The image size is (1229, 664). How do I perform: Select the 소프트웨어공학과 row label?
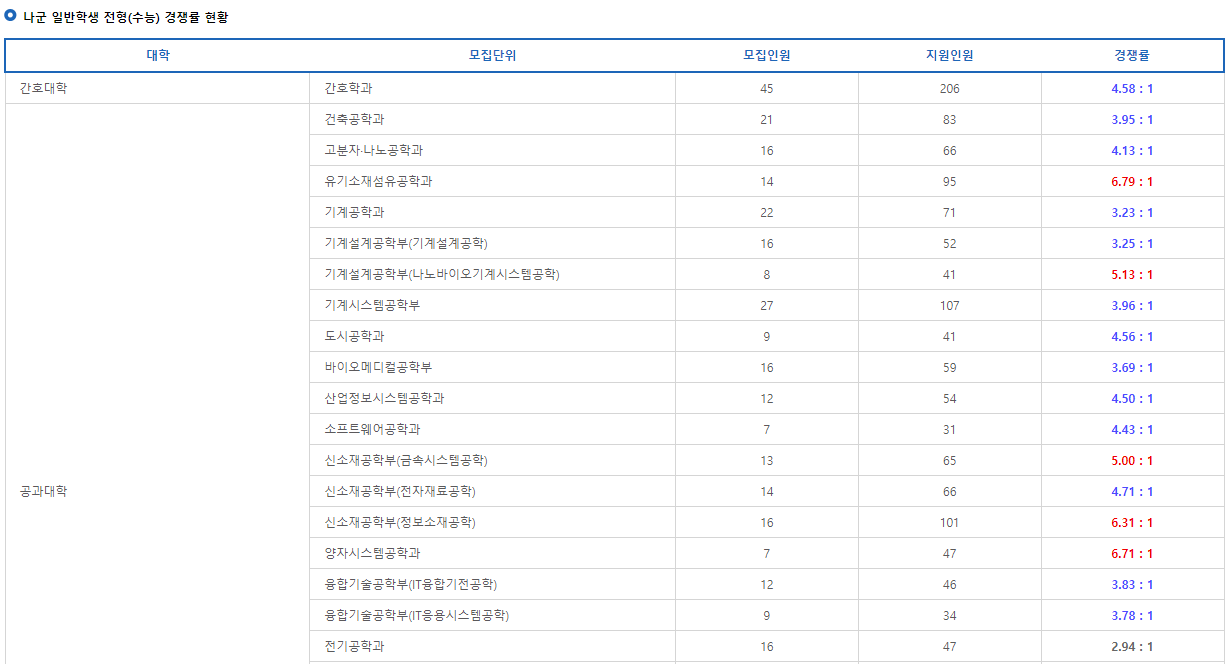click(372, 429)
